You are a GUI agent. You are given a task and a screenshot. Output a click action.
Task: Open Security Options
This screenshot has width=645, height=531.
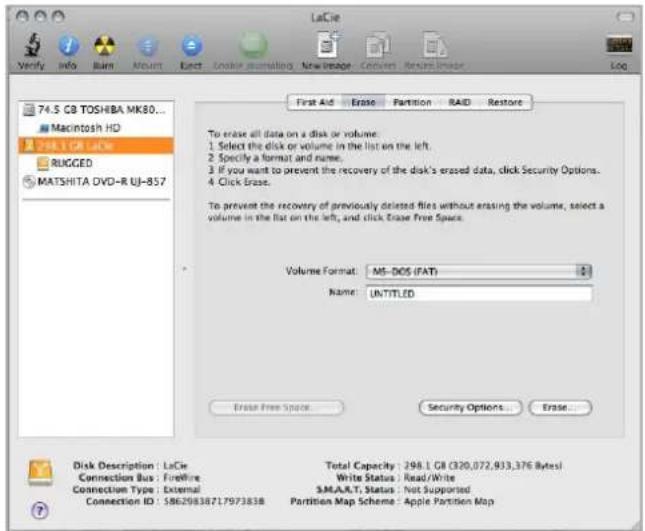click(470, 408)
